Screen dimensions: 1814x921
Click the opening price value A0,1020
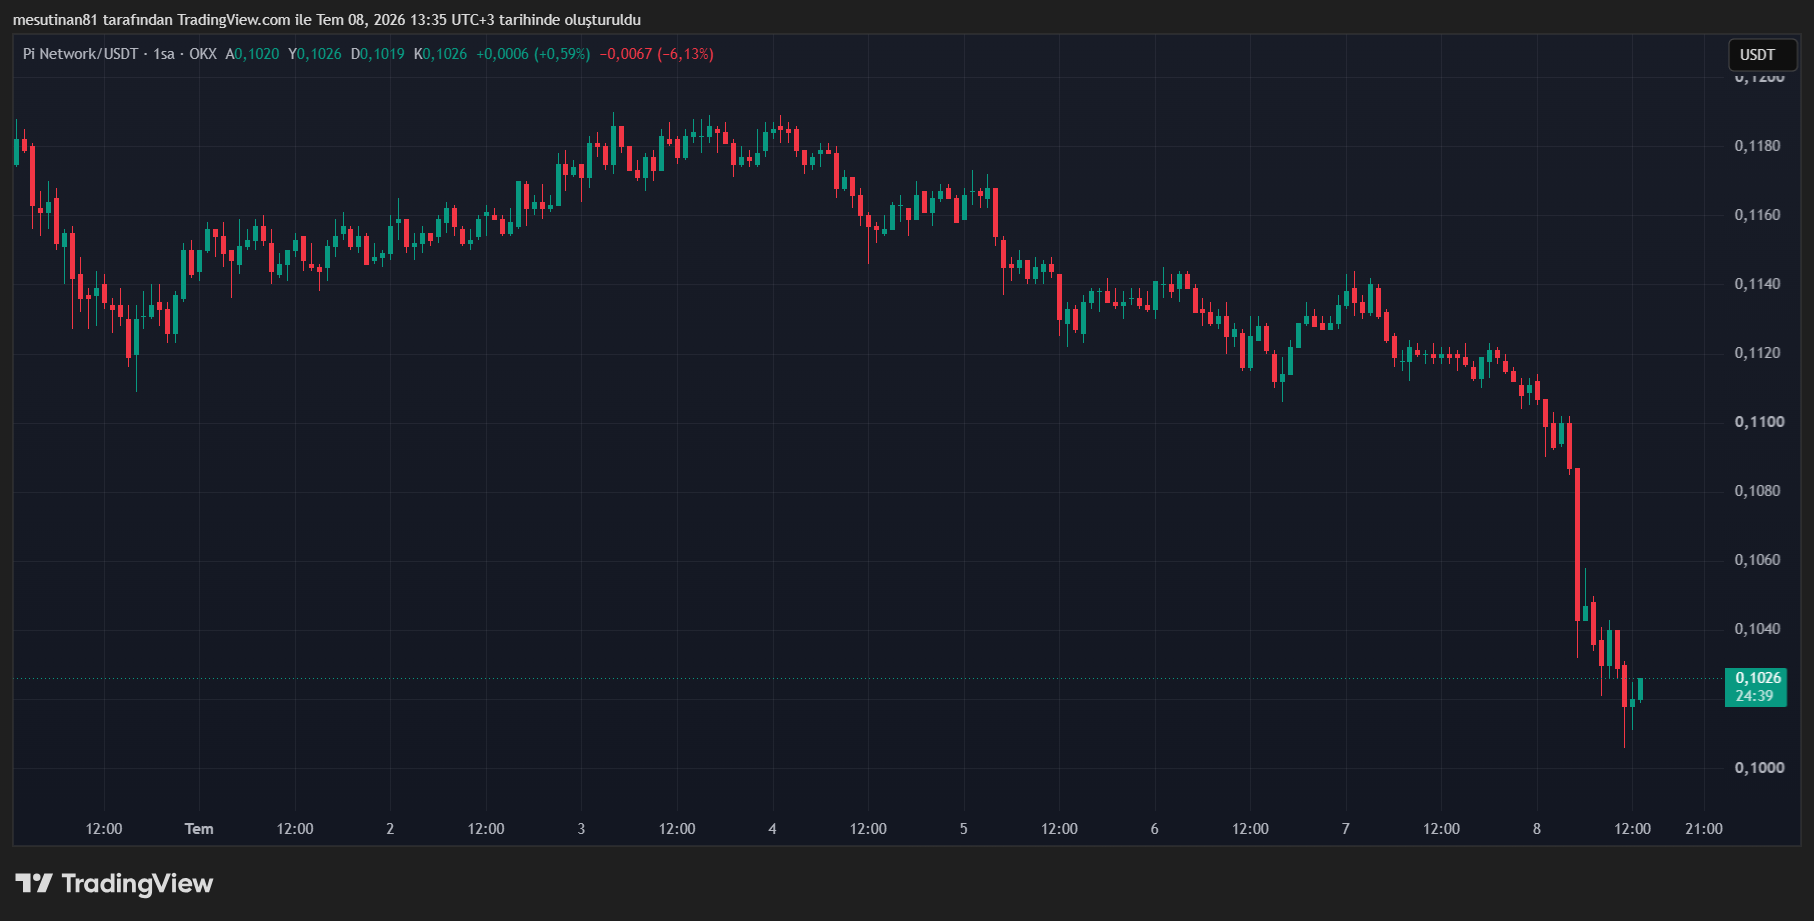click(x=252, y=54)
